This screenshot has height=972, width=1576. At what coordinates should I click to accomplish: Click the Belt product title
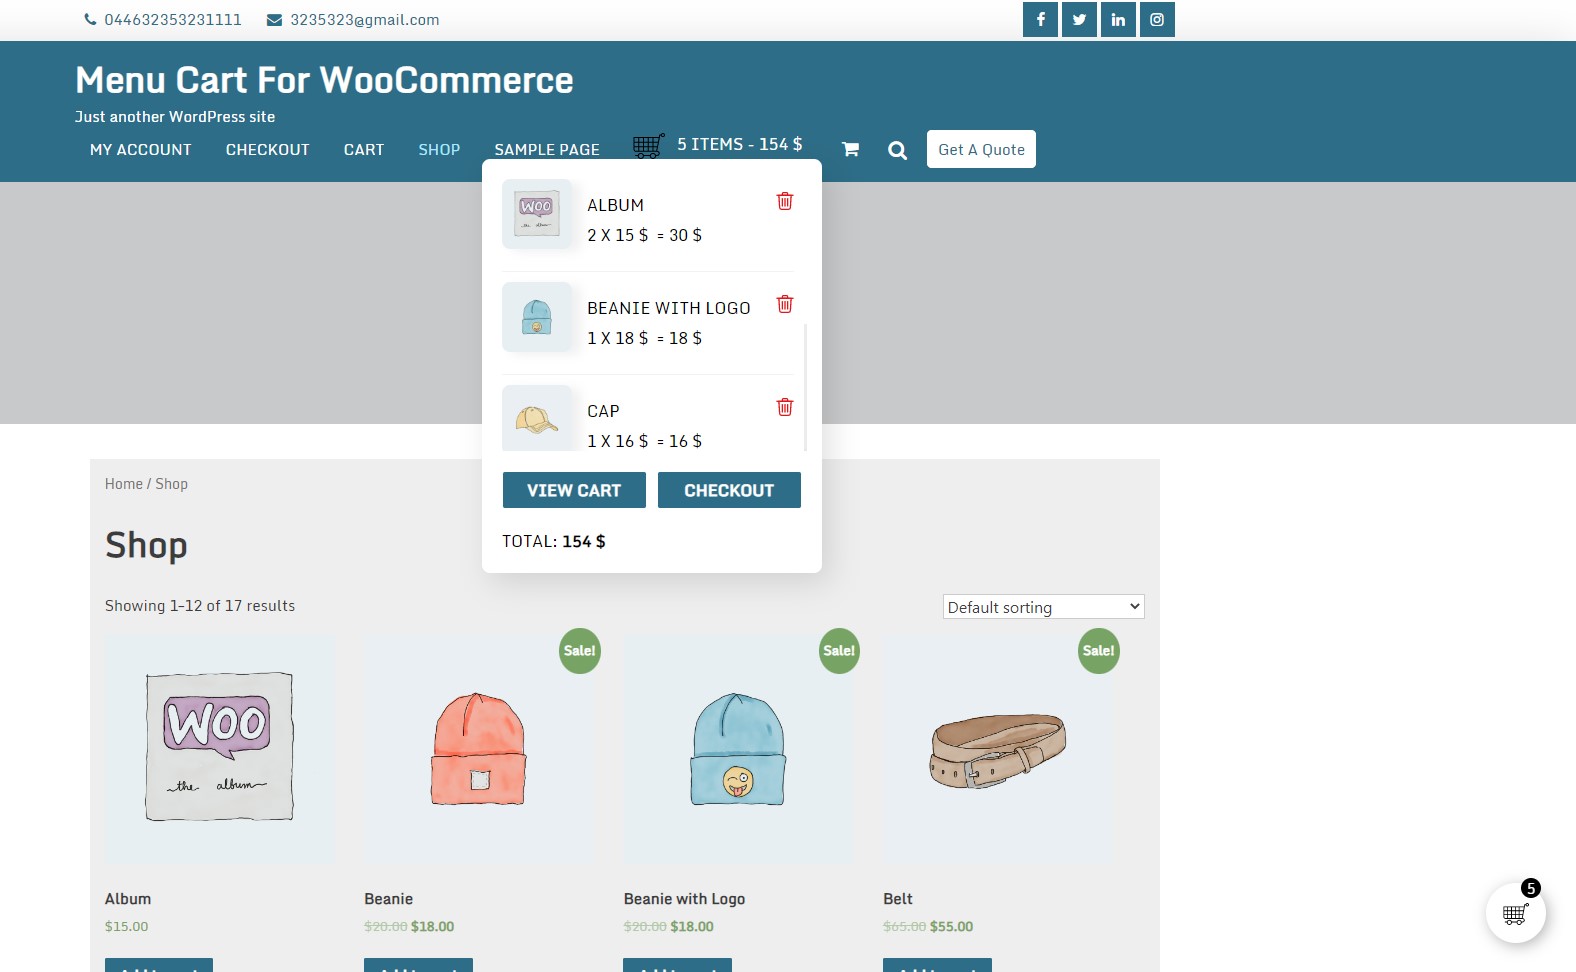(x=898, y=899)
